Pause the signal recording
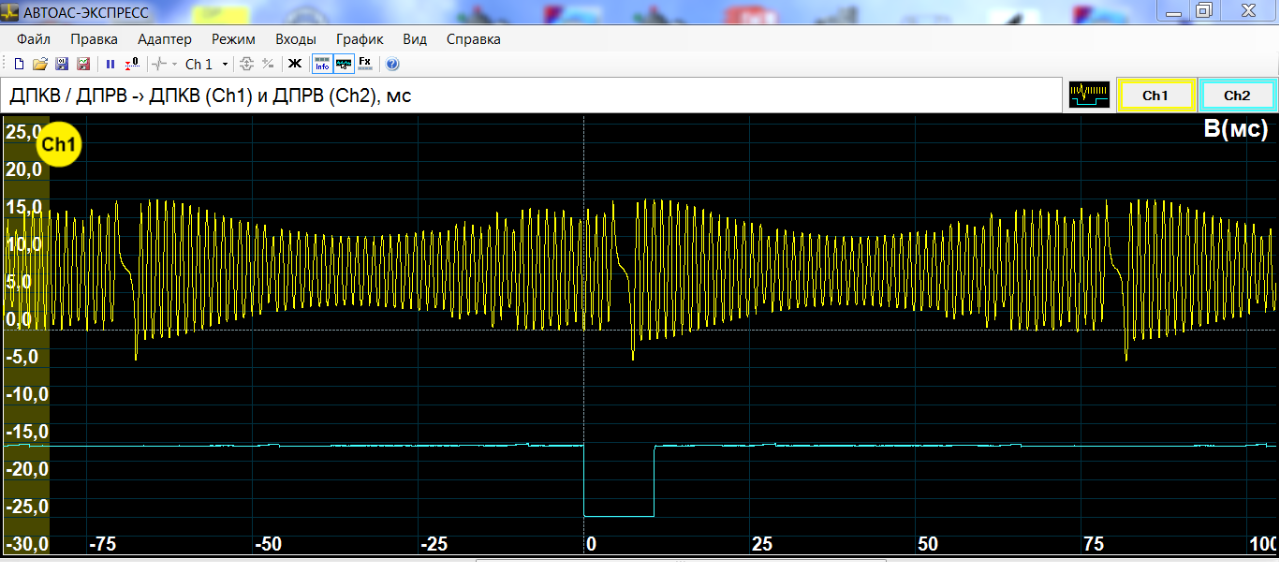 pos(110,64)
